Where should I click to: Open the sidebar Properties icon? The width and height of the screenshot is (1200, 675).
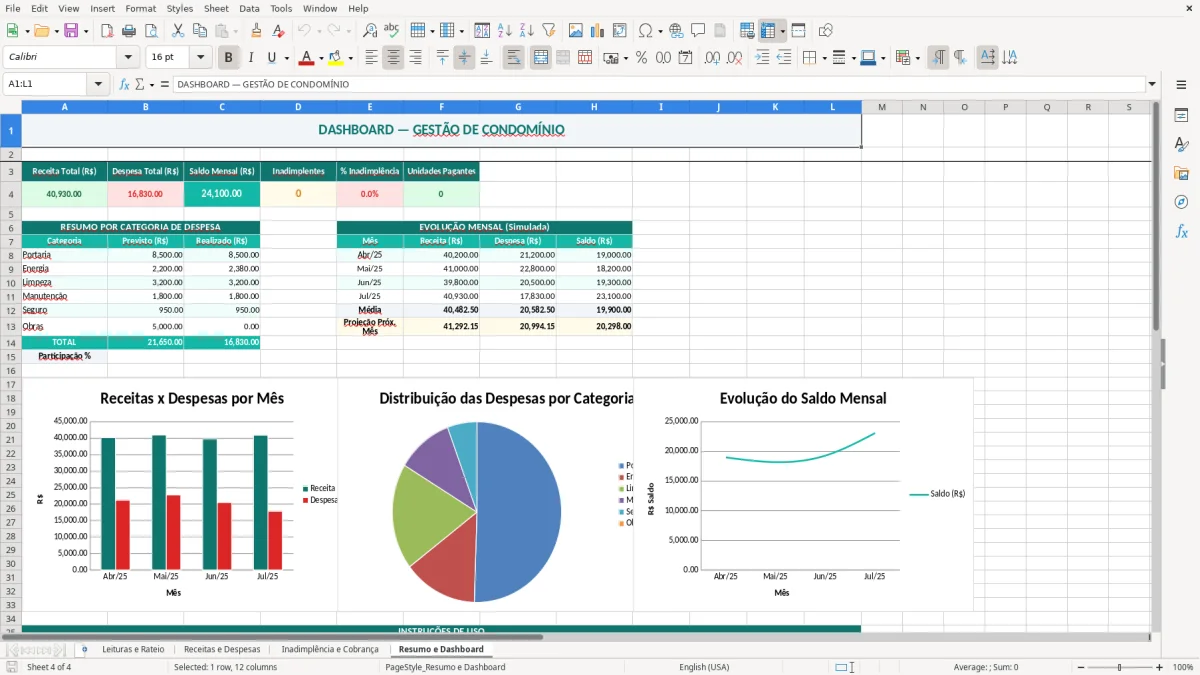(x=1181, y=116)
